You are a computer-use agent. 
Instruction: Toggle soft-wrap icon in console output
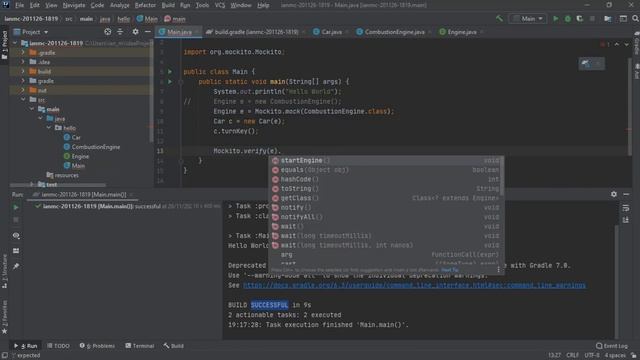click(x=626, y=208)
